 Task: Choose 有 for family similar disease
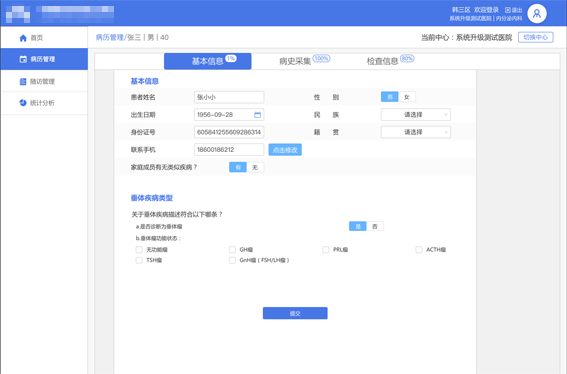coord(238,167)
